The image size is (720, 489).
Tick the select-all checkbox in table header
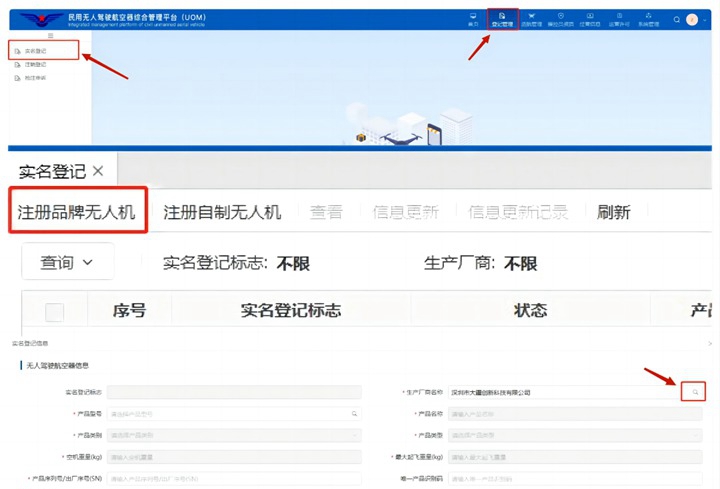[54, 312]
